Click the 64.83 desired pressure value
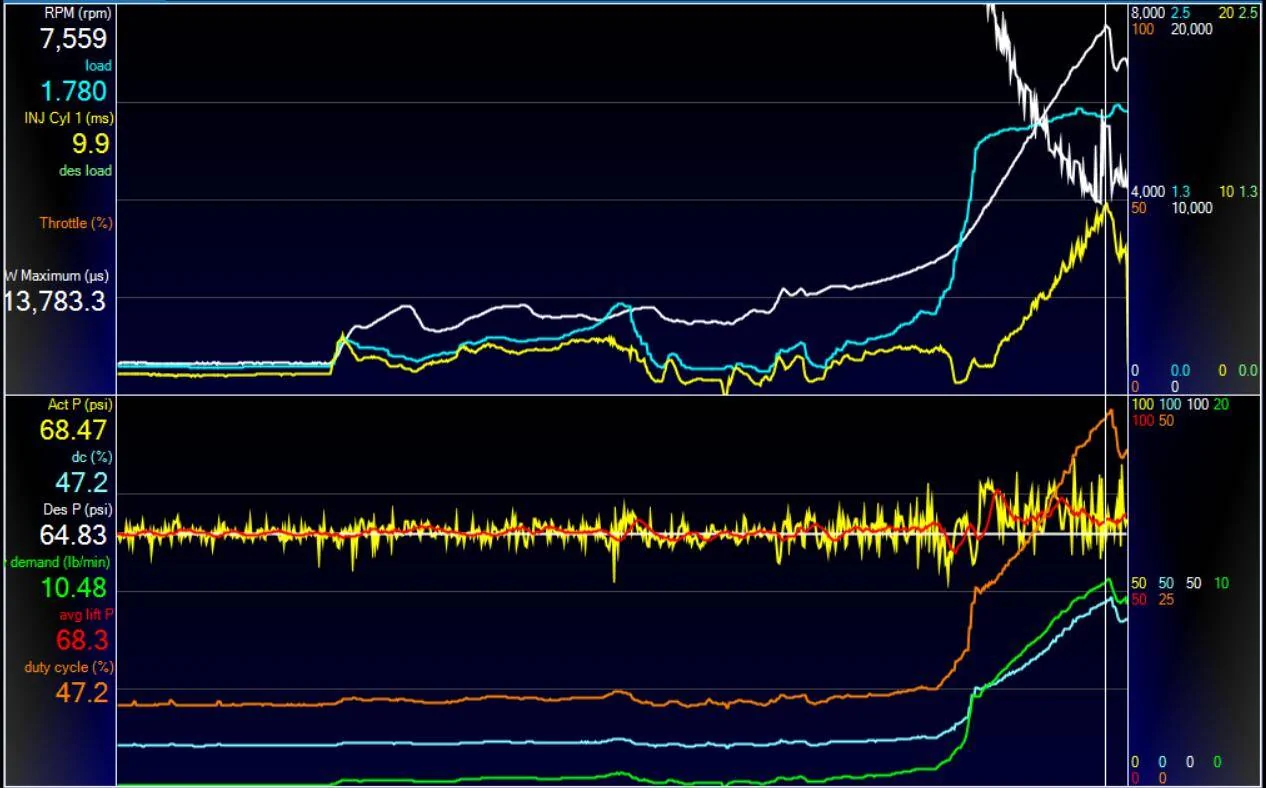The height and width of the screenshot is (788, 1266). point(73,536)
